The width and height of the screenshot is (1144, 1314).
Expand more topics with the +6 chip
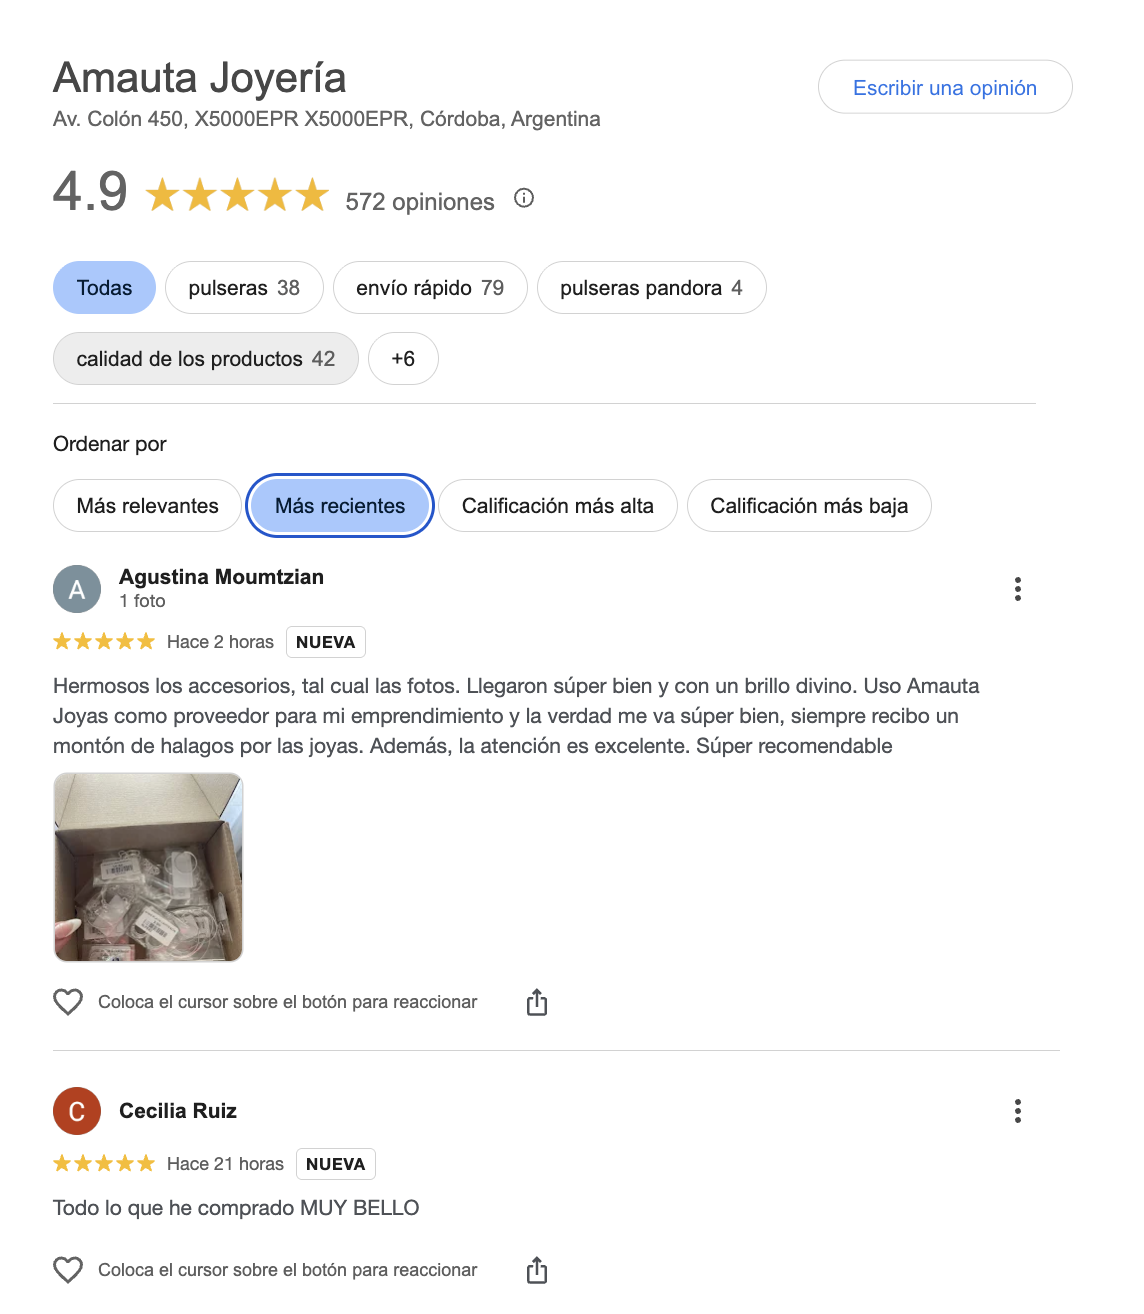coord(403,359)
